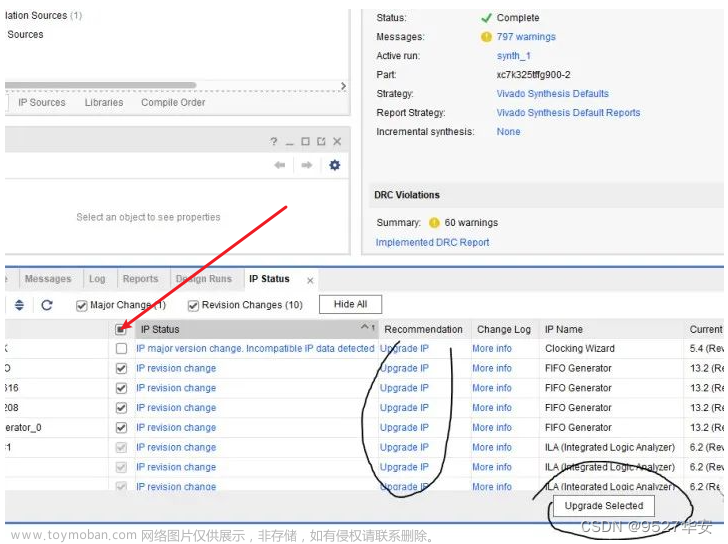Click the Hide All button

[x=351, y=304]
